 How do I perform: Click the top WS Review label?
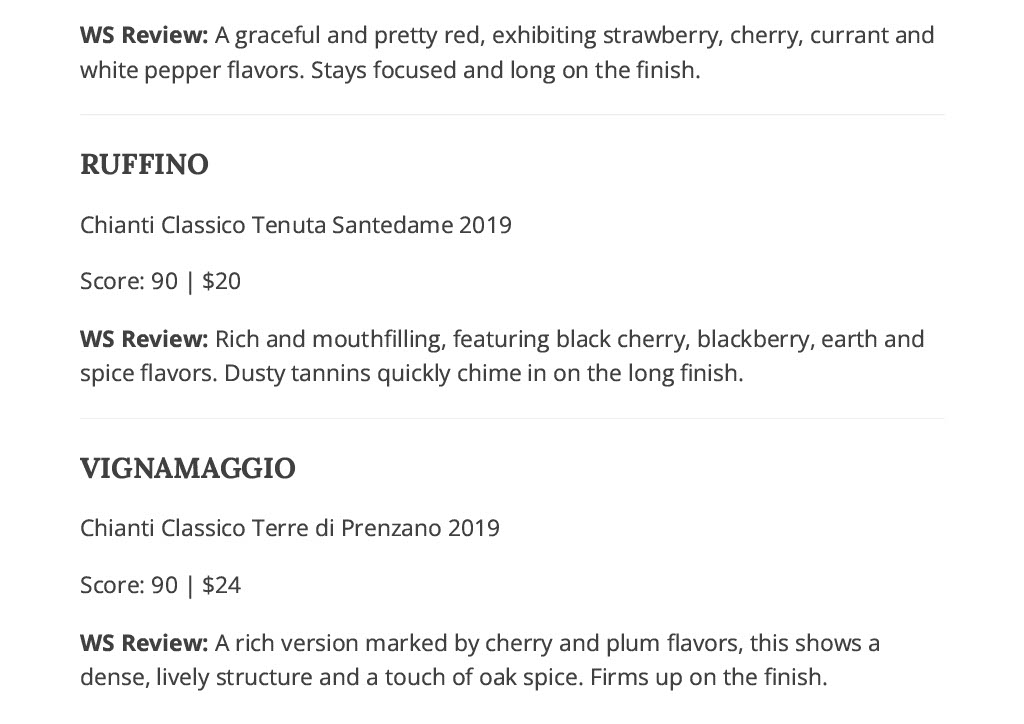tap(144, 35)
